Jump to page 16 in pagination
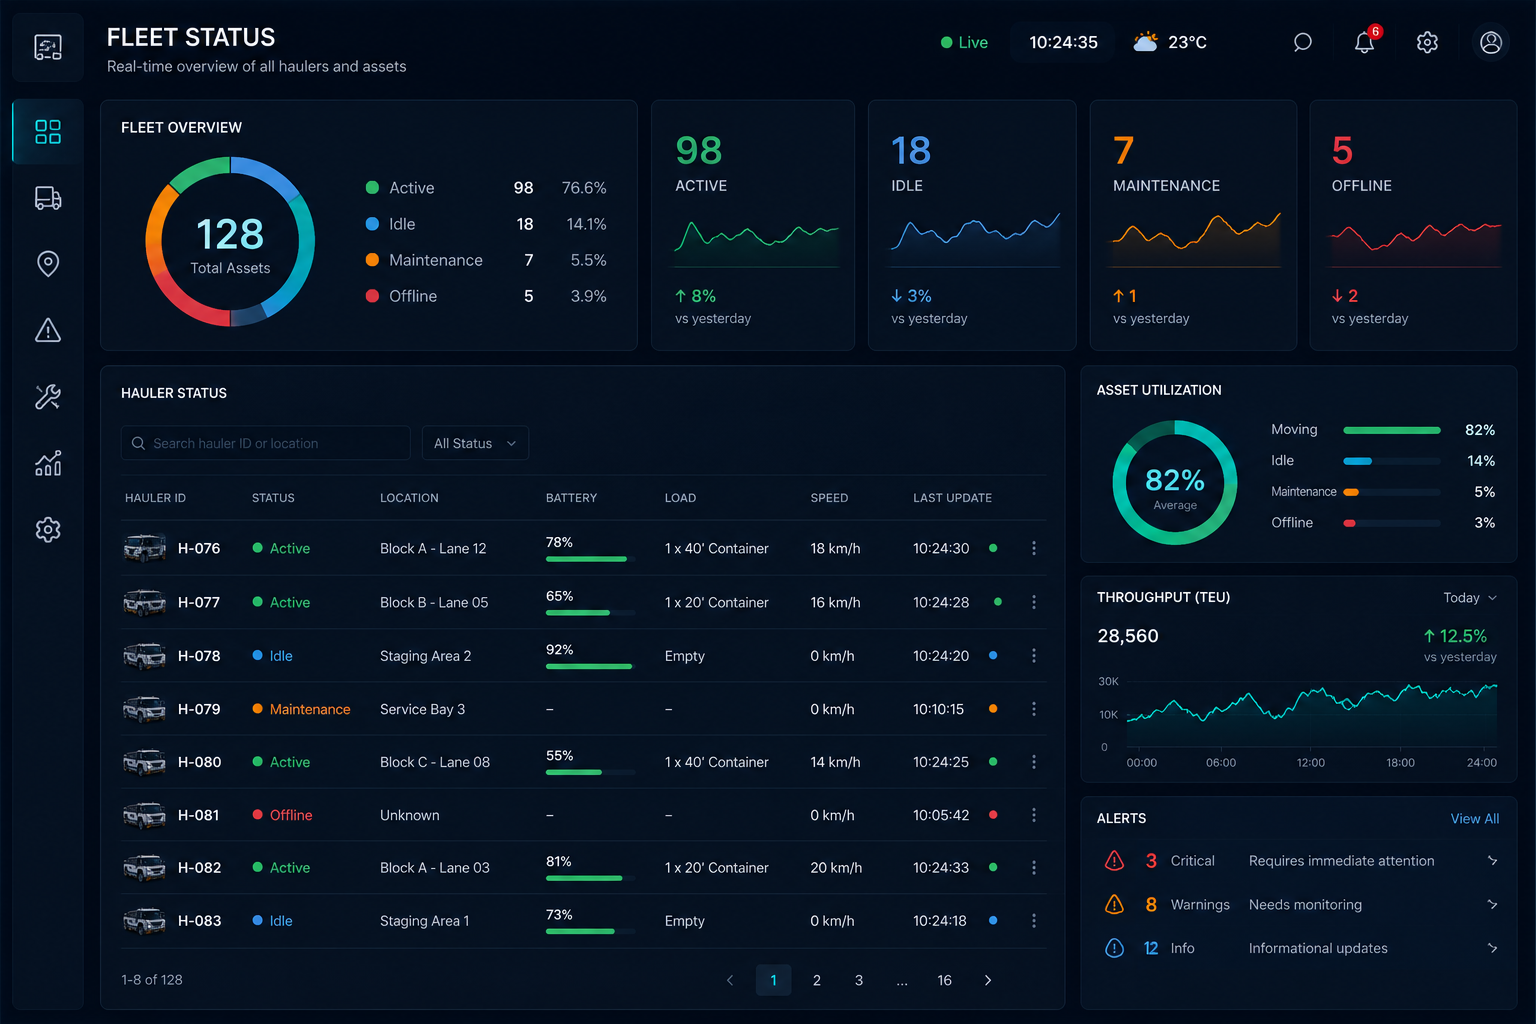Viewport: 1536px width, 1024px height. (944, 980)
